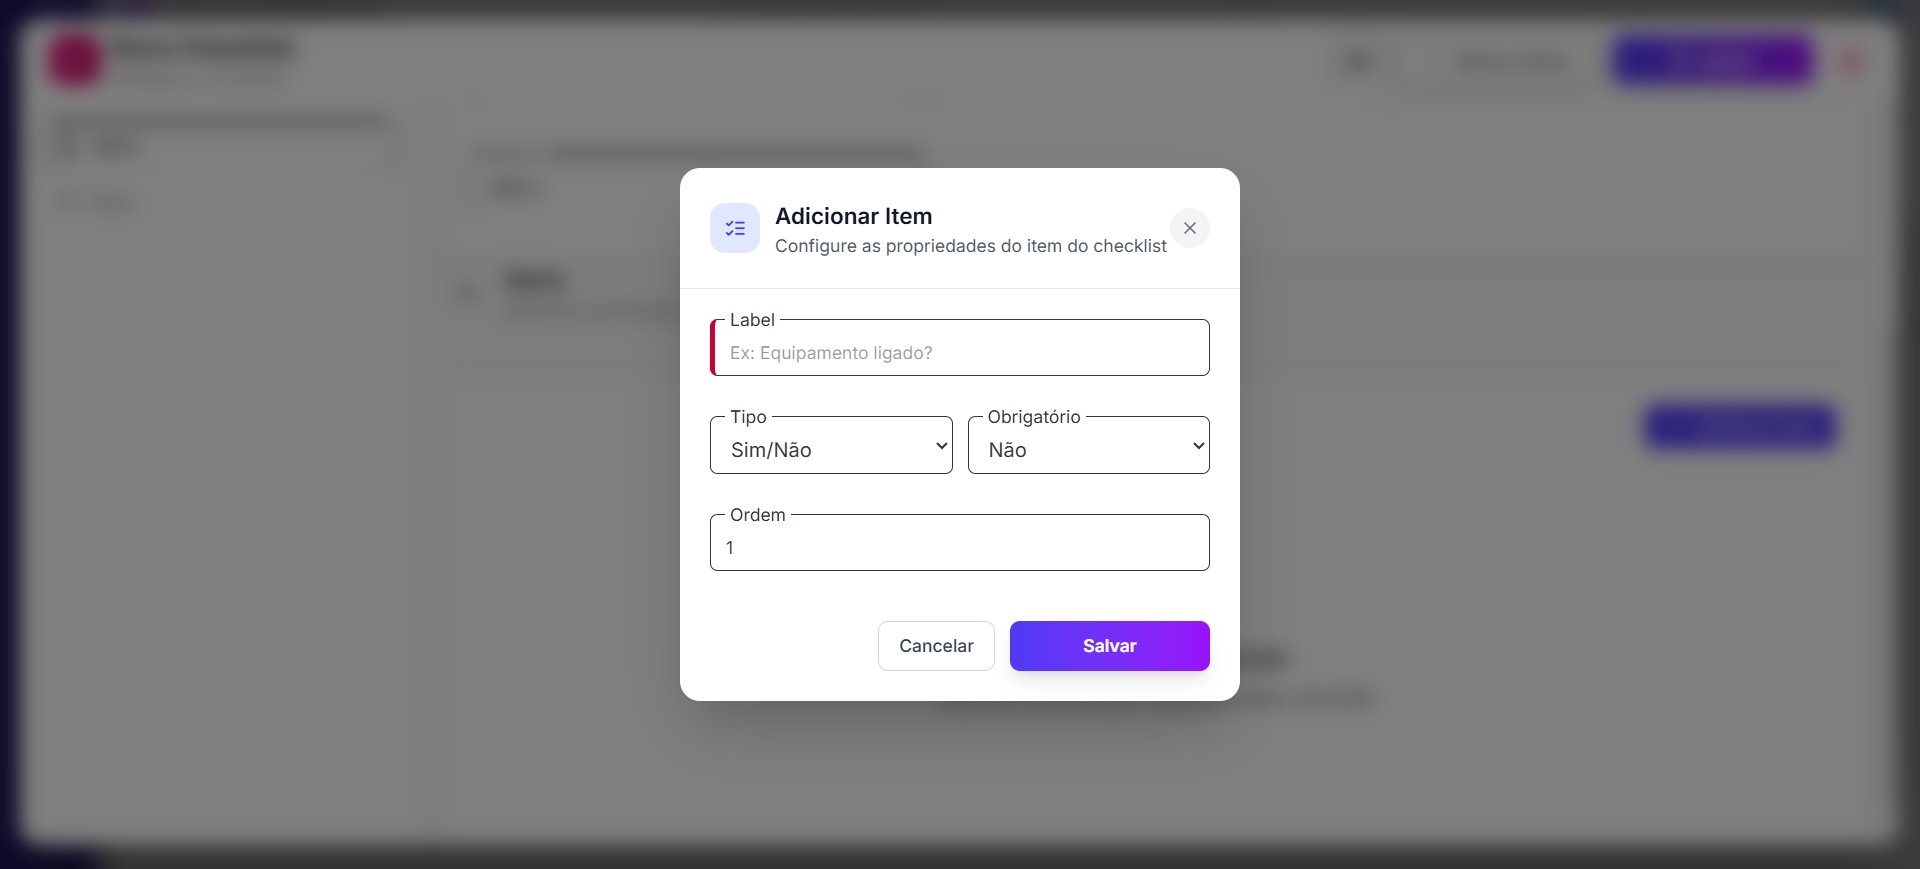Click the "Obrigatório" field caption

tap(1033, 417)
